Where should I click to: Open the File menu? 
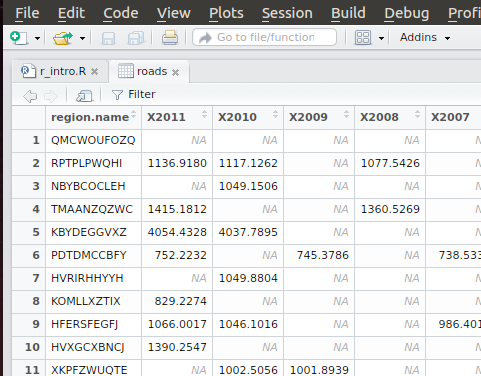click(27, 13)
